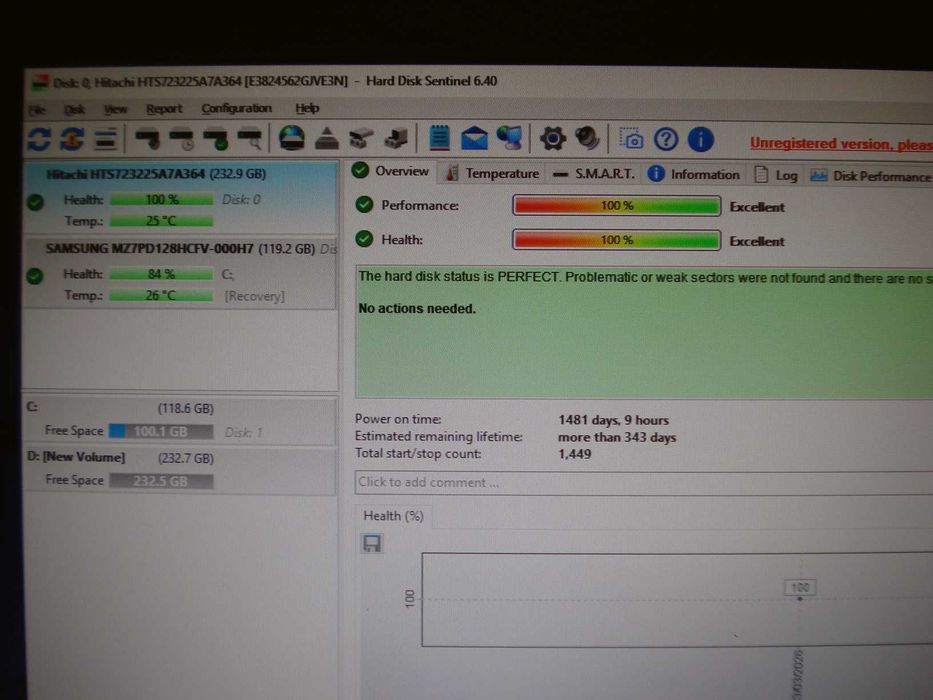Click the disk icon with magnifier
933x700 pixels.
tap(250, 139)
